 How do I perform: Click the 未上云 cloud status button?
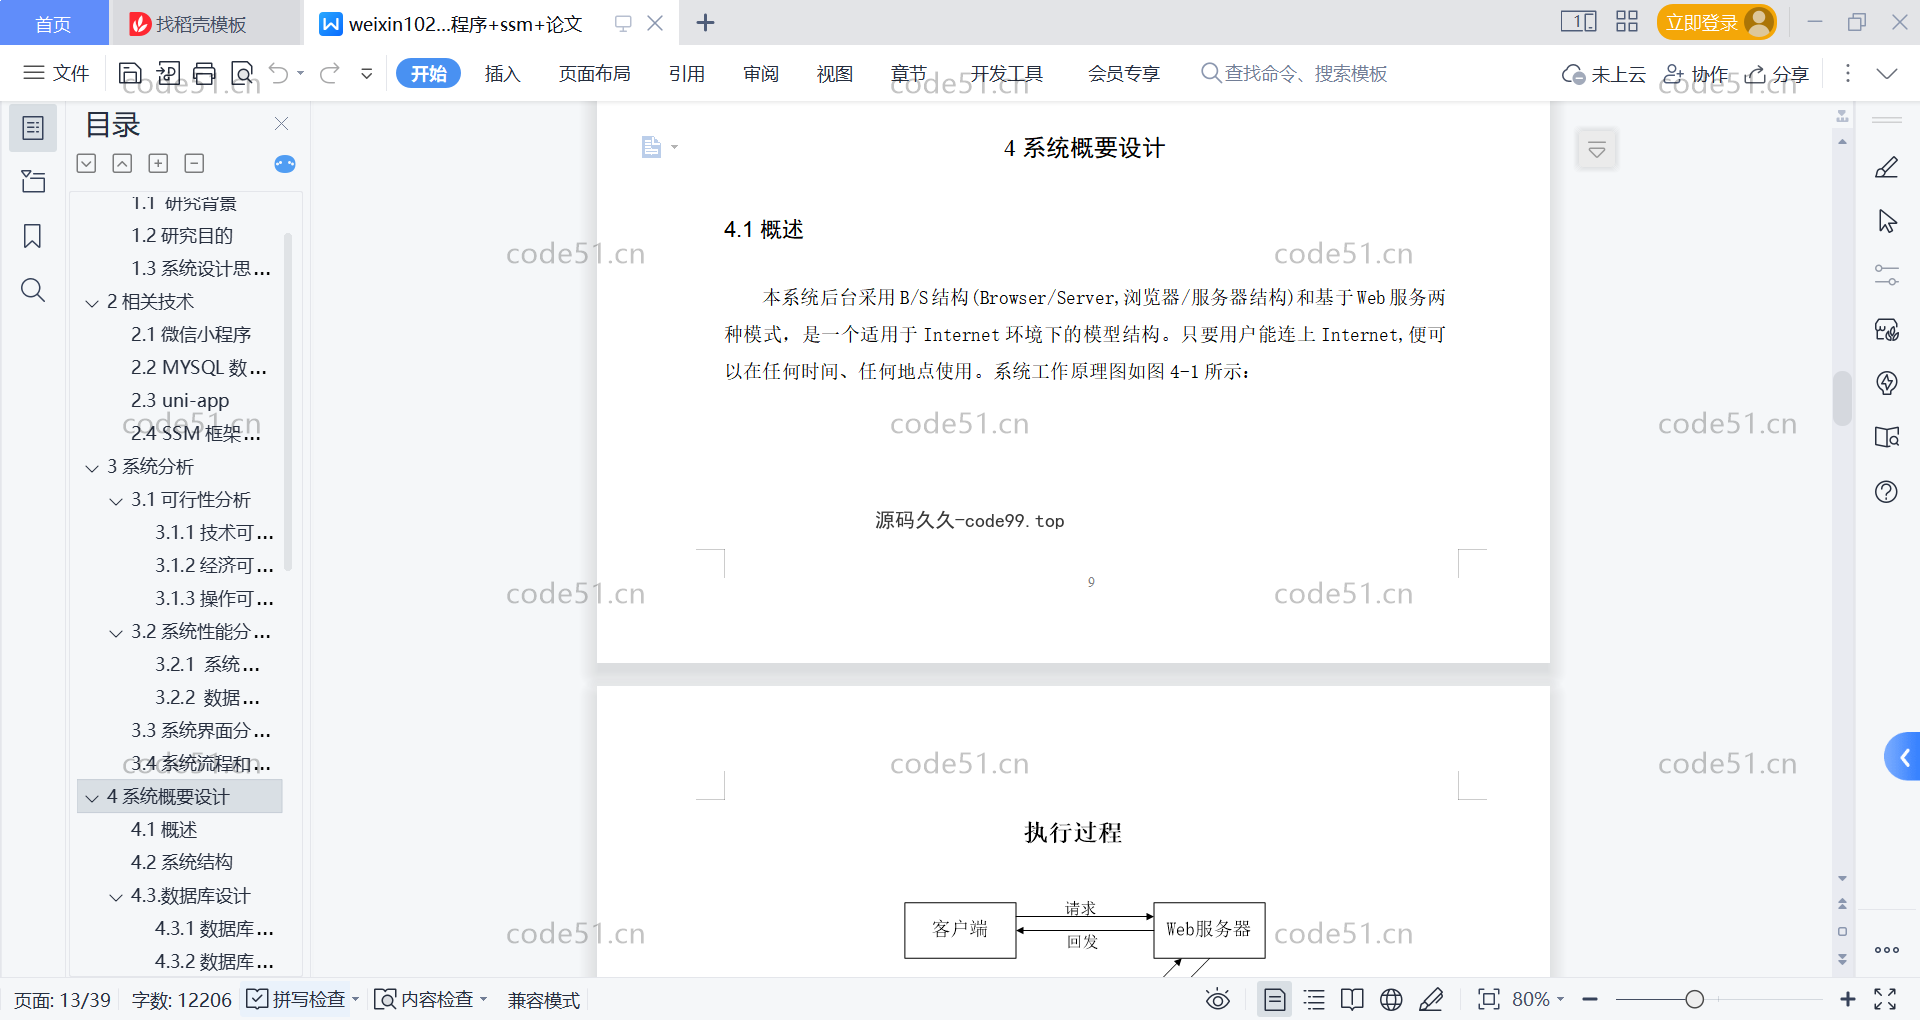click(x=1604, y=74)
